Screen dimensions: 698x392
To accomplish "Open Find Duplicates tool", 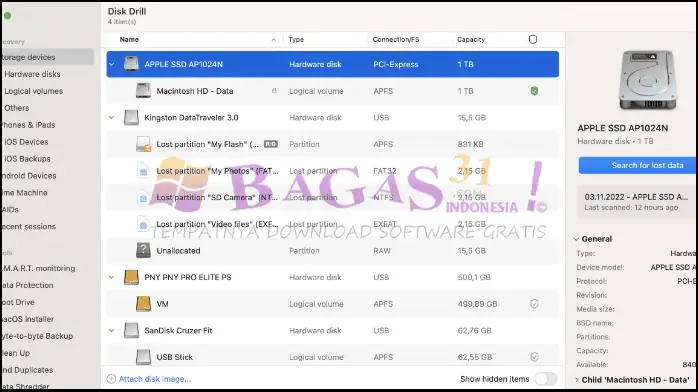I will pos(27,370).
